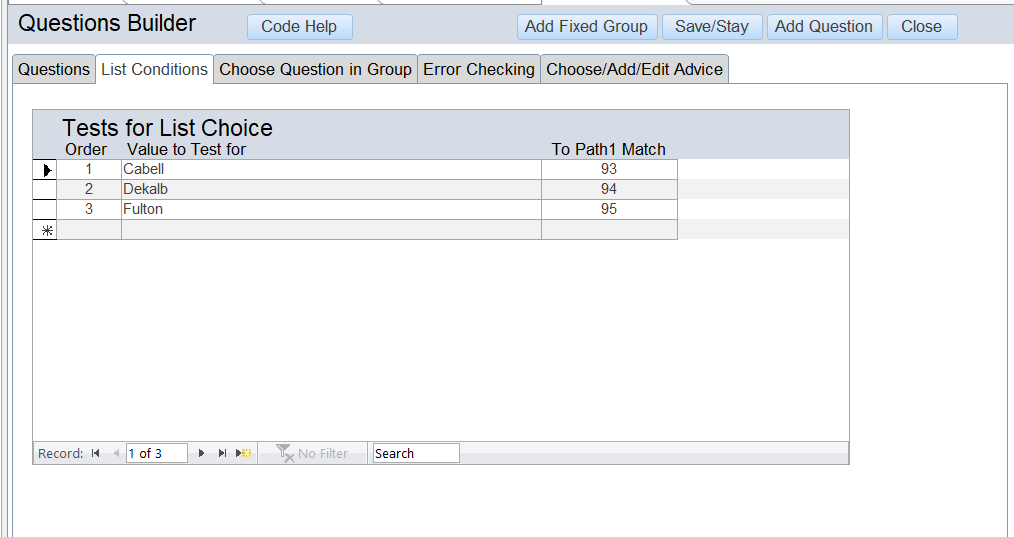This screenshot has height=537, width=1014.
Task: Click path match value 95 cell
Action: click(x=608, y=209)
